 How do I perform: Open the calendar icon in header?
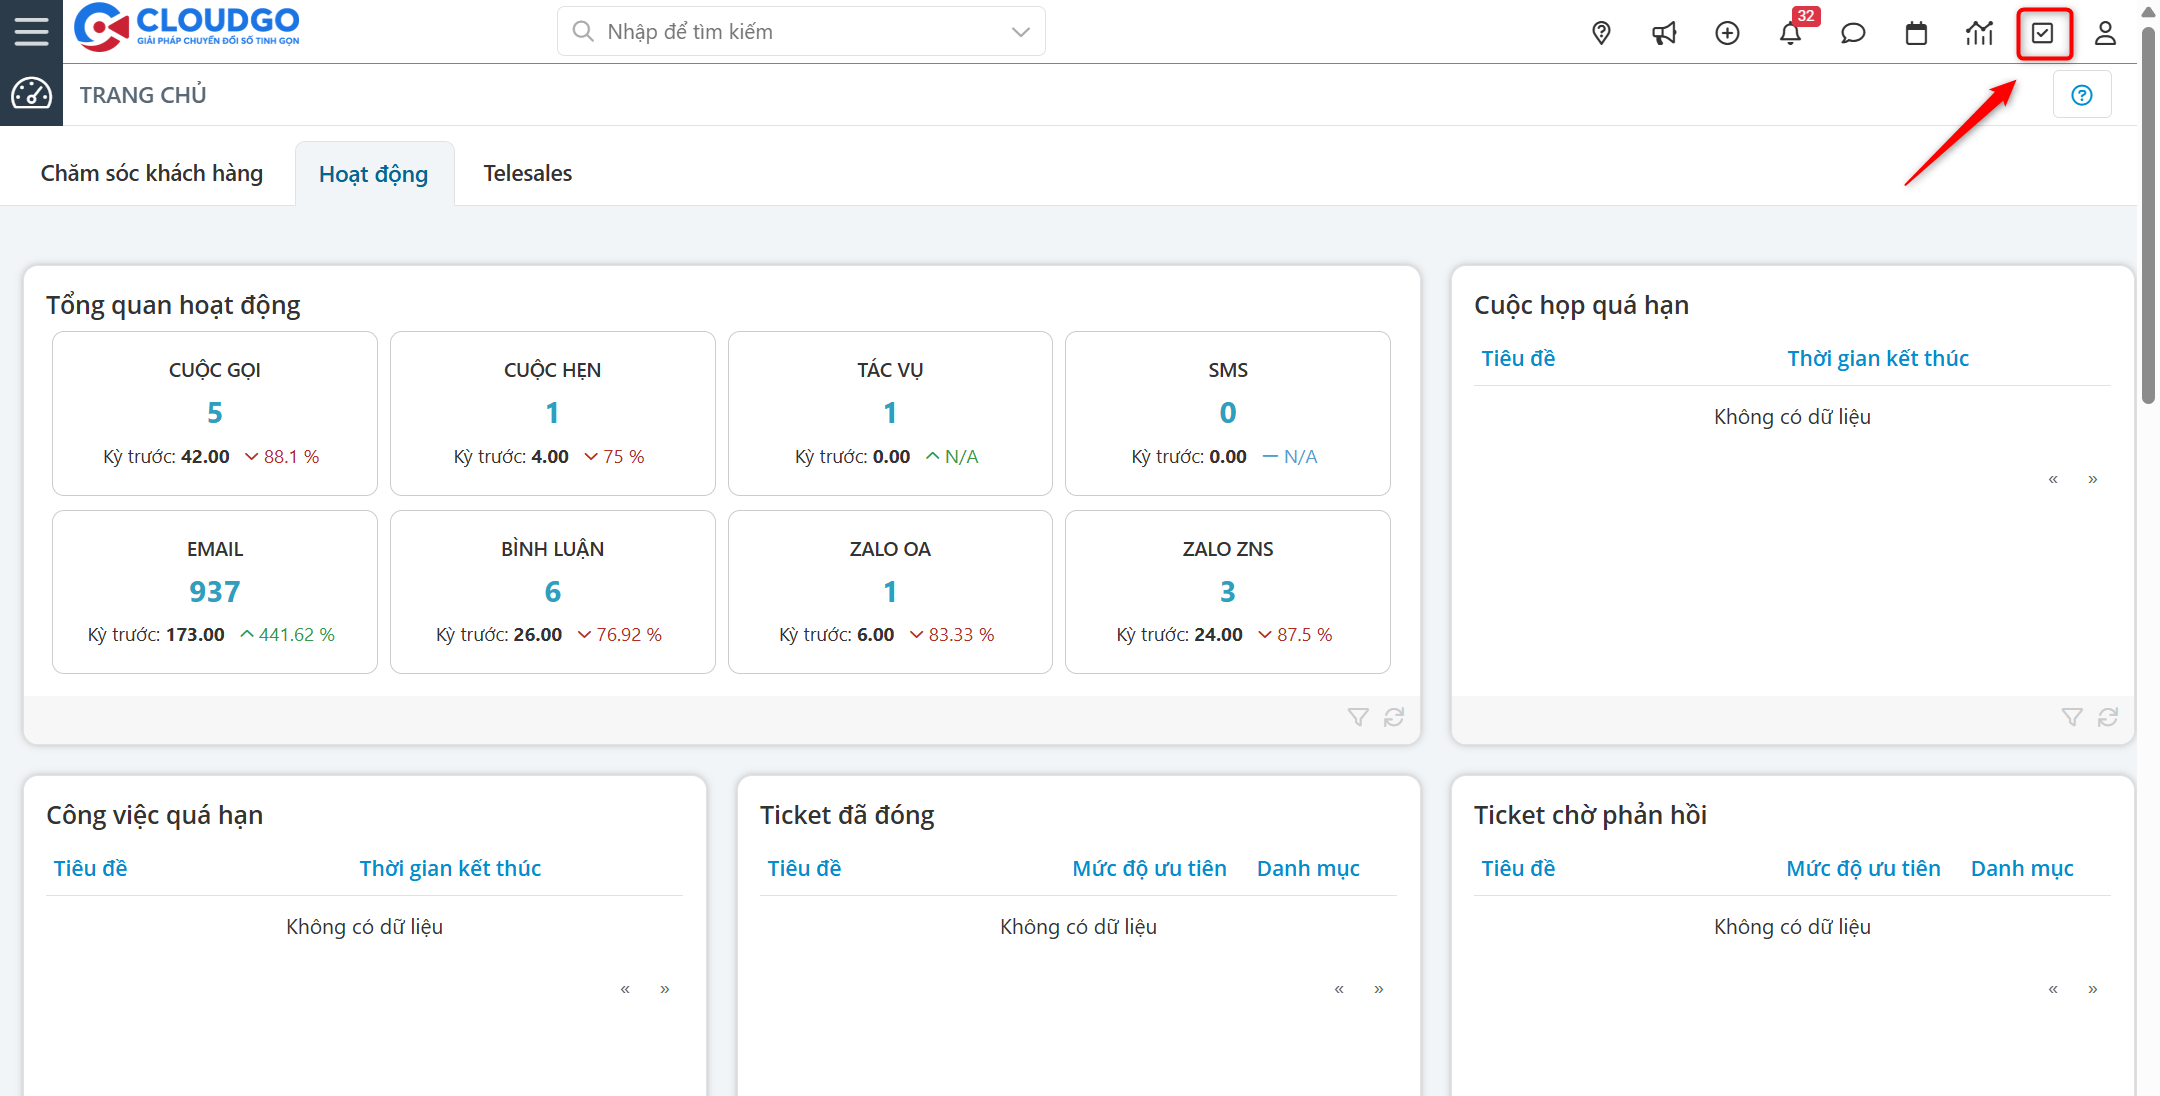click(x=1916, y=33)
